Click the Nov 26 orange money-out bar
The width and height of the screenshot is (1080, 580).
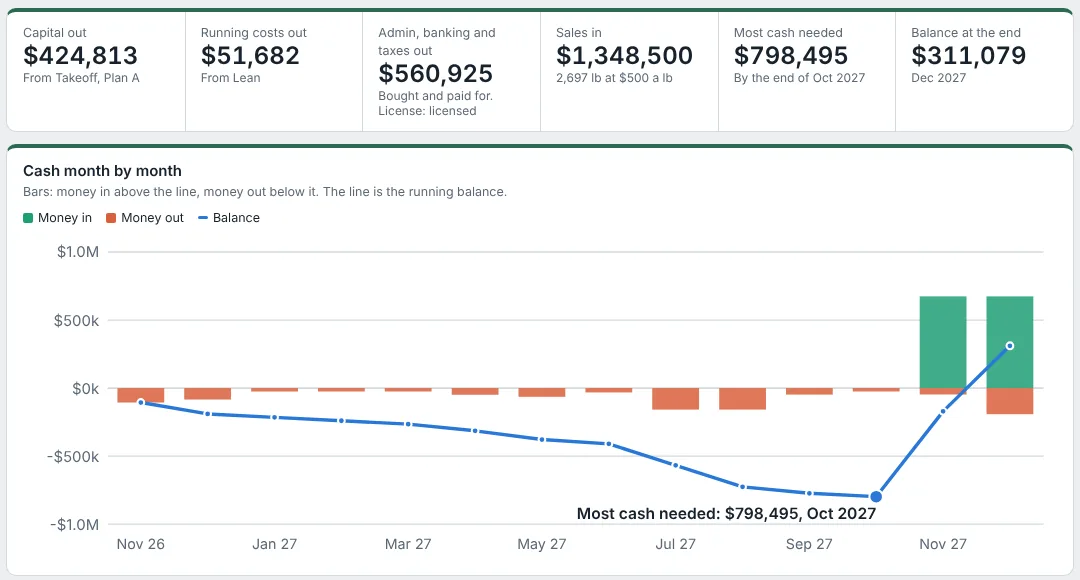(x=141, y=395)
